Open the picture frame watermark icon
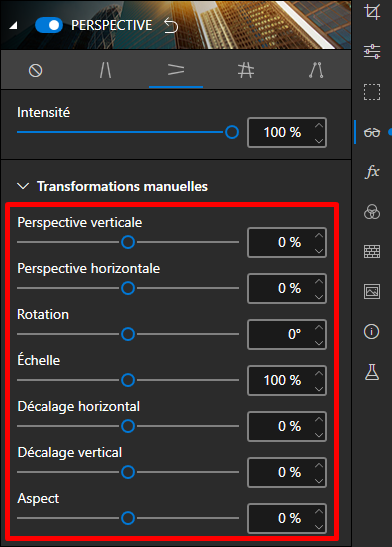 (372, 291)
